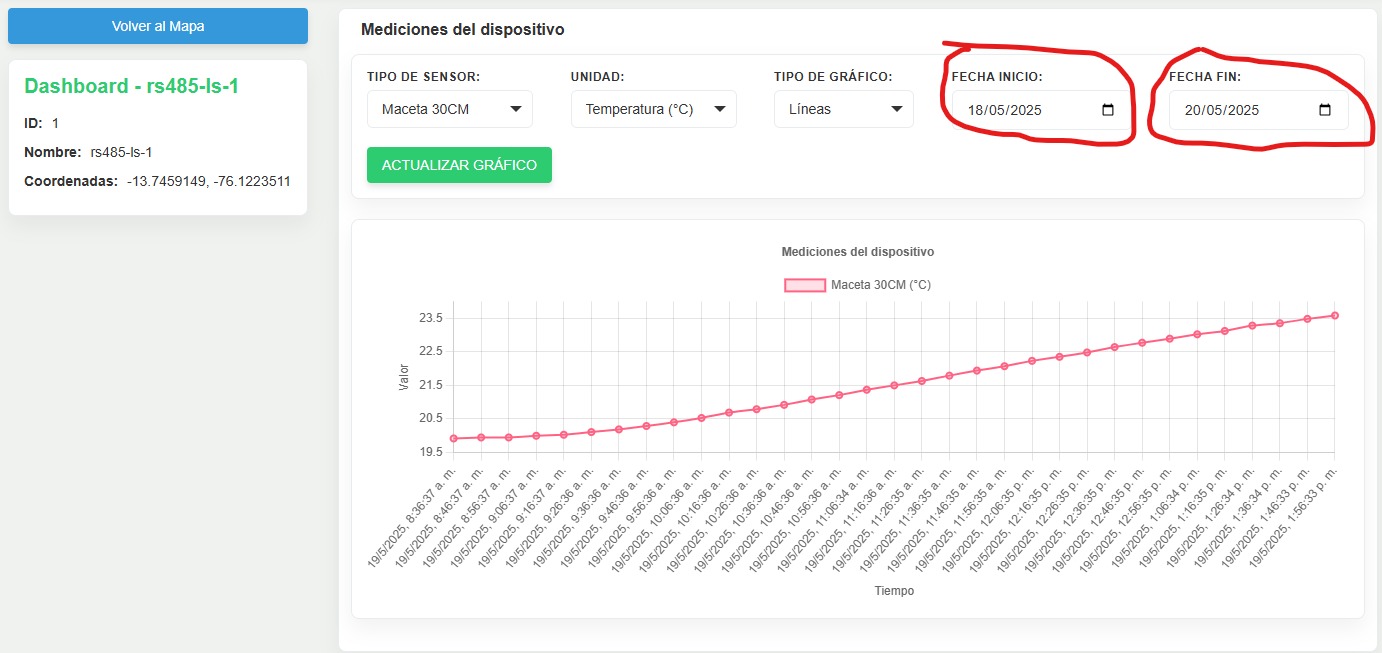
Task: Click the Volver al Mapa button
Action: [x=157, y=25]
